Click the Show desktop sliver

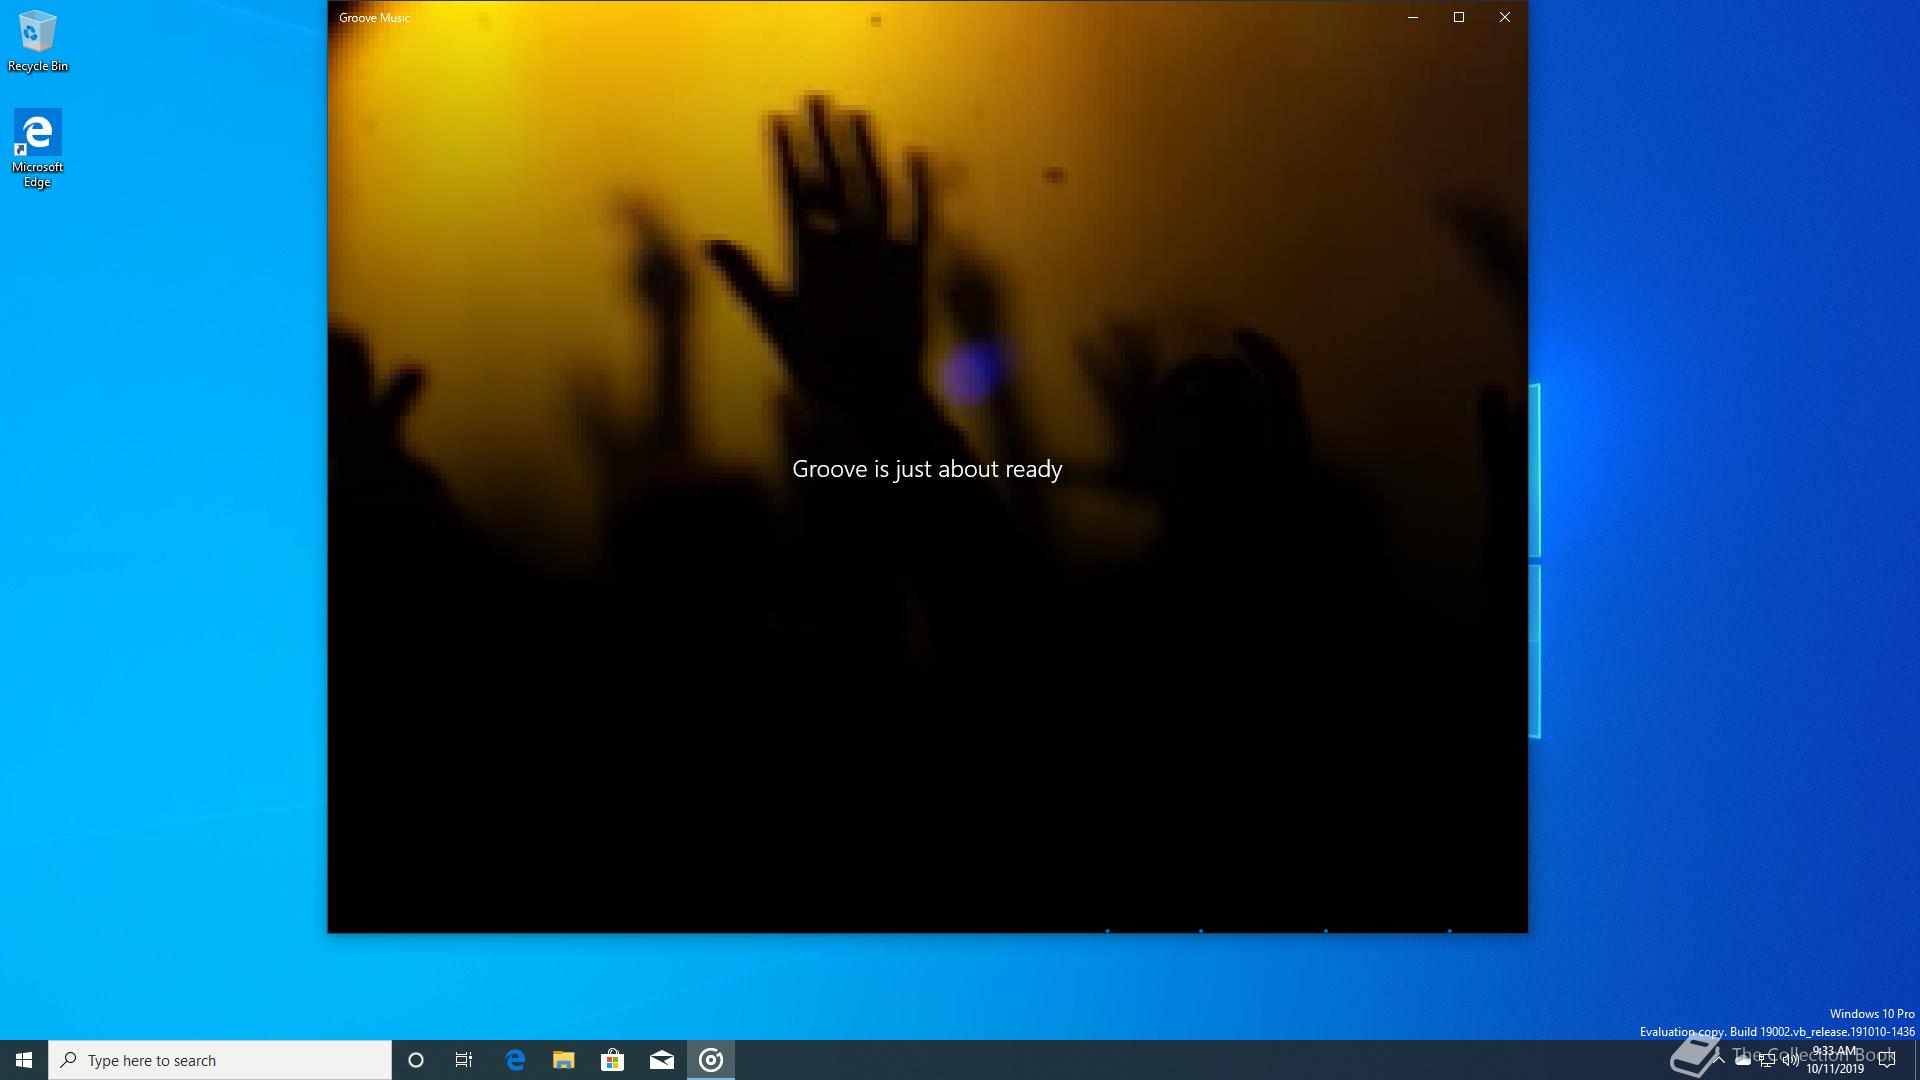(1917, 1060)
